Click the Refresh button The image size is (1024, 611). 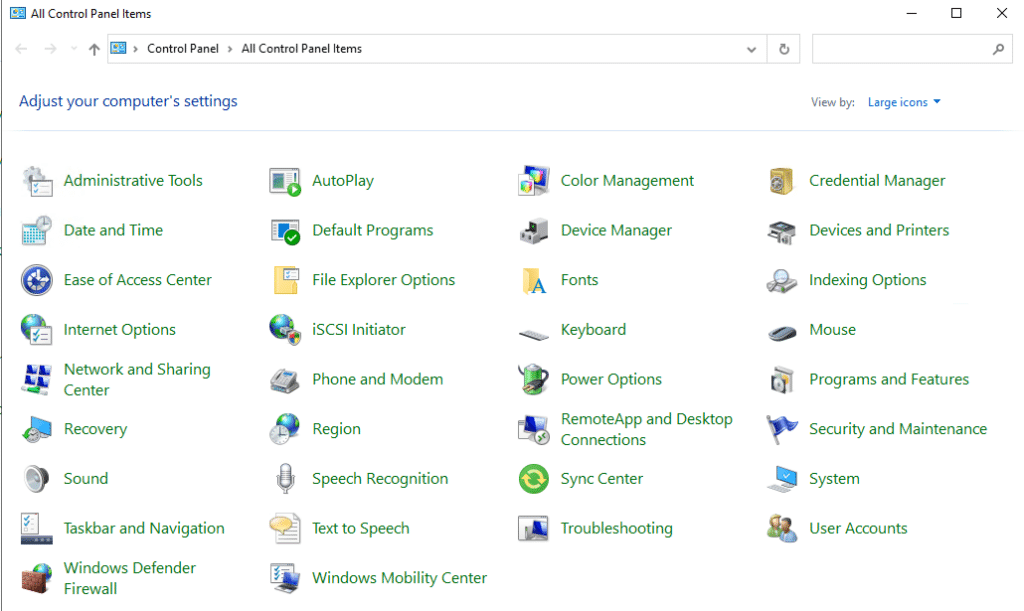pos(783,48)
